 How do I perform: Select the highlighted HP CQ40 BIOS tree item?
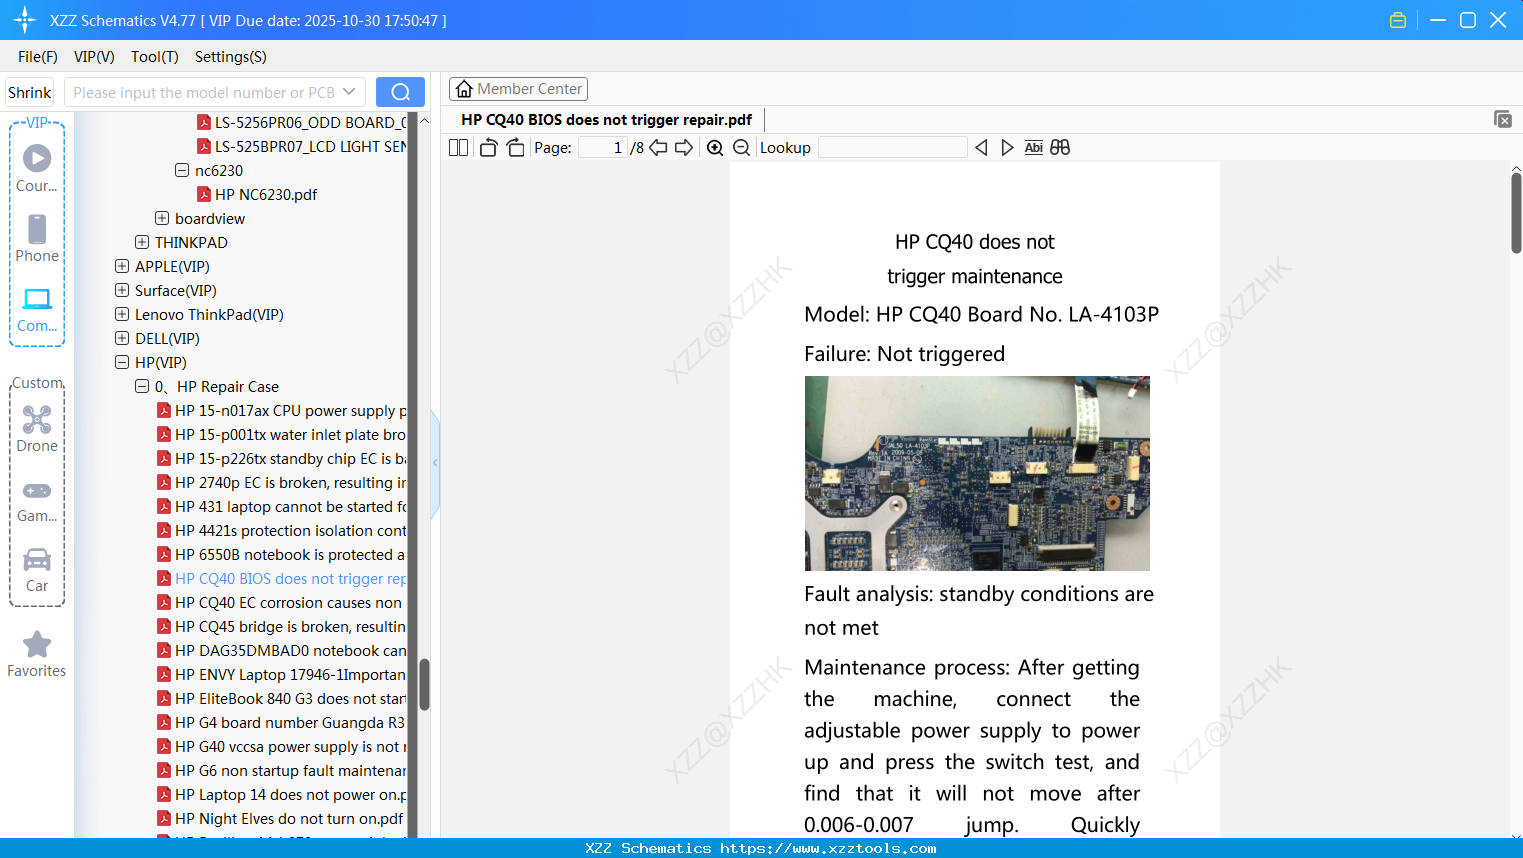point(281,579)
